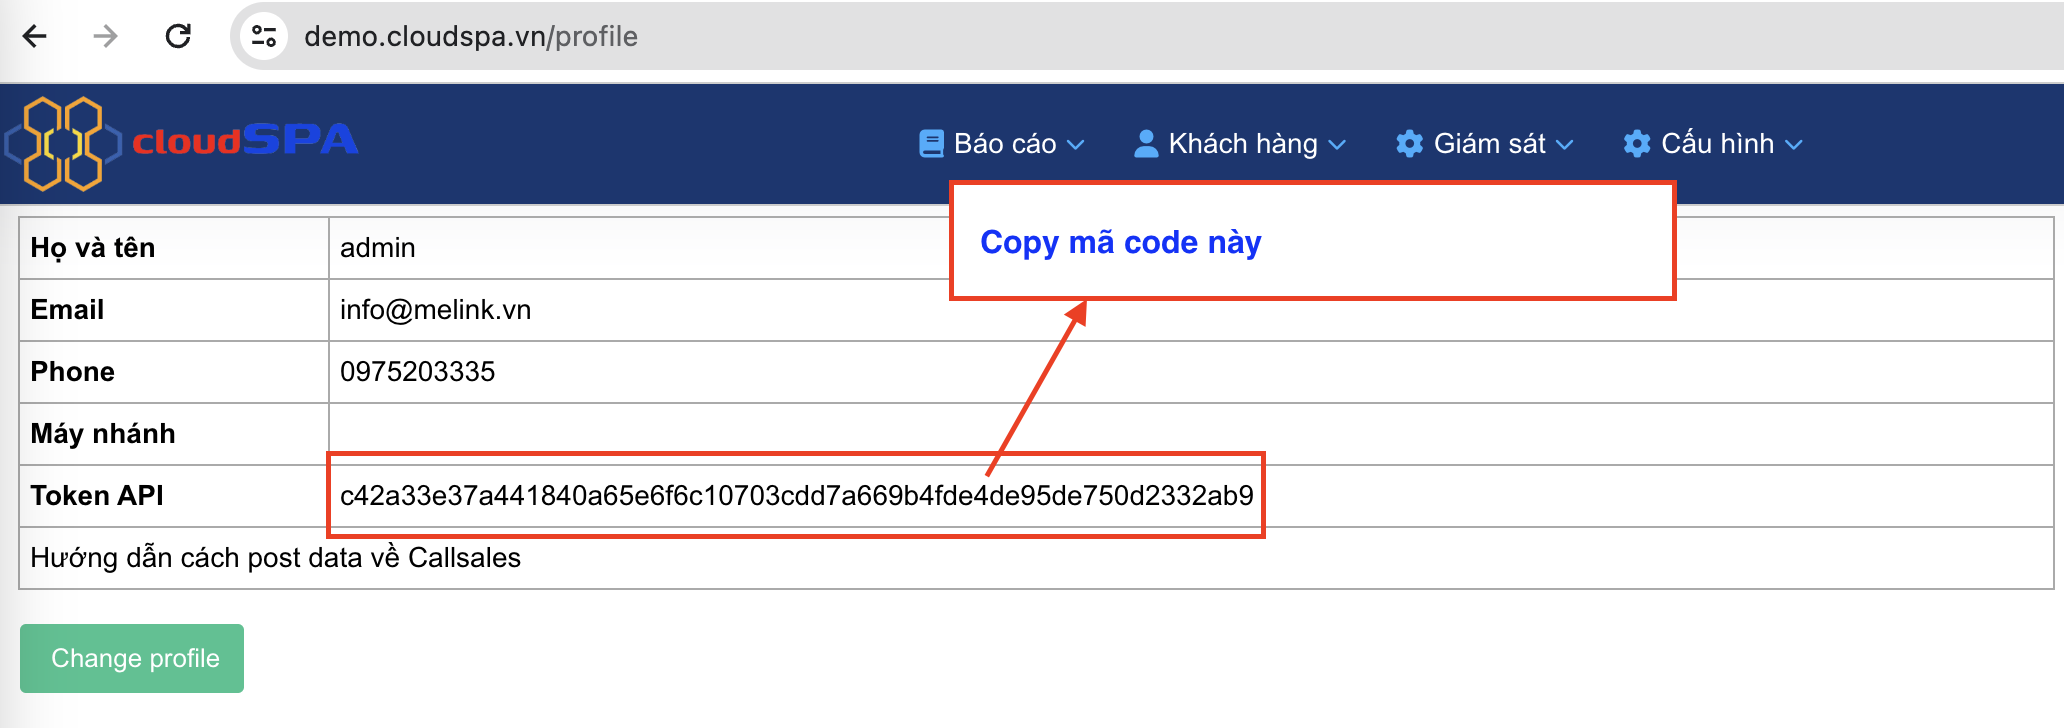2064x728 pixels.
Task: Click the Báo cáo book icon
Action: click(x=931, y=144)
